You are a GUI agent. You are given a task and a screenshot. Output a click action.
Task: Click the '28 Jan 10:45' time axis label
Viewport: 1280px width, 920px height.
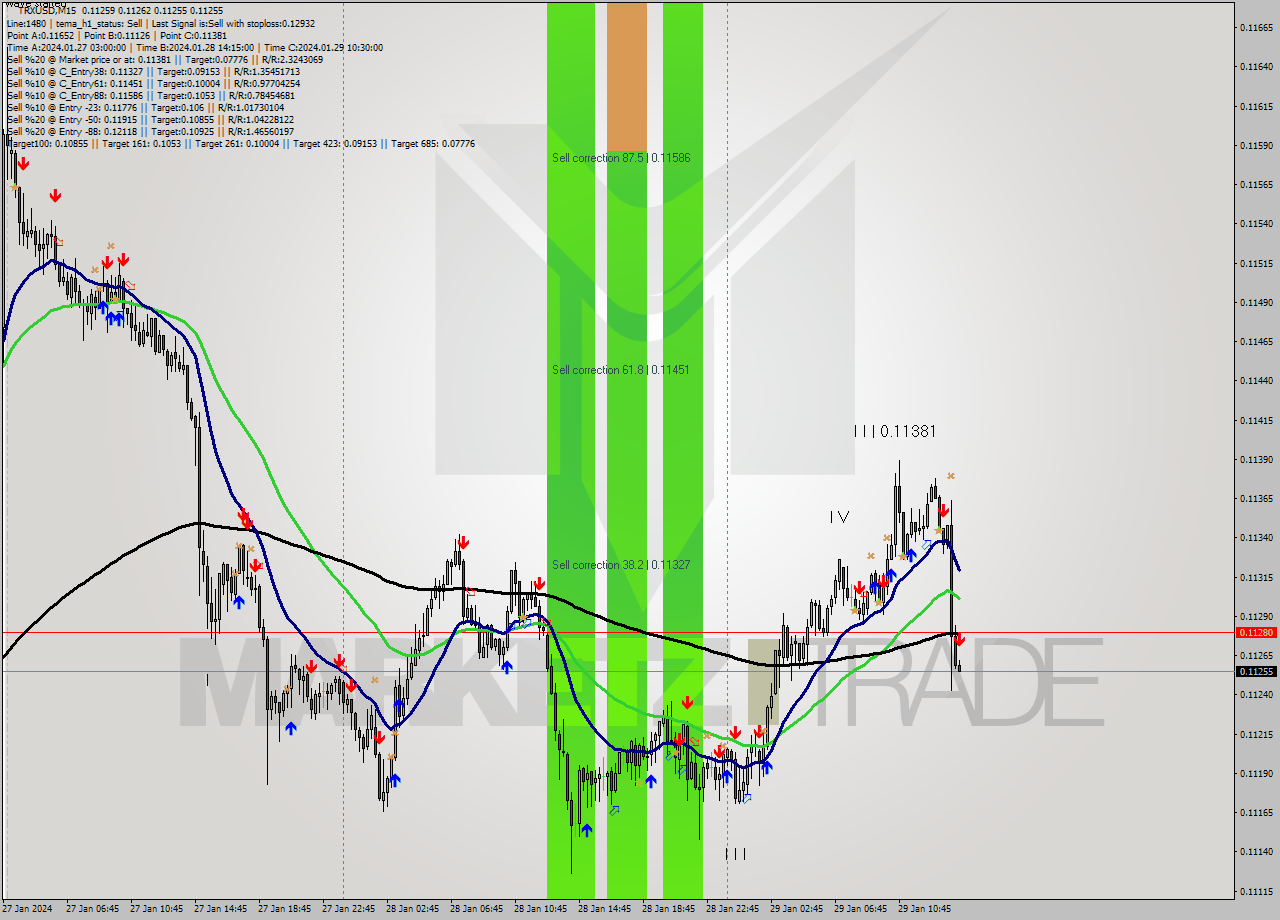click(541, 909)
